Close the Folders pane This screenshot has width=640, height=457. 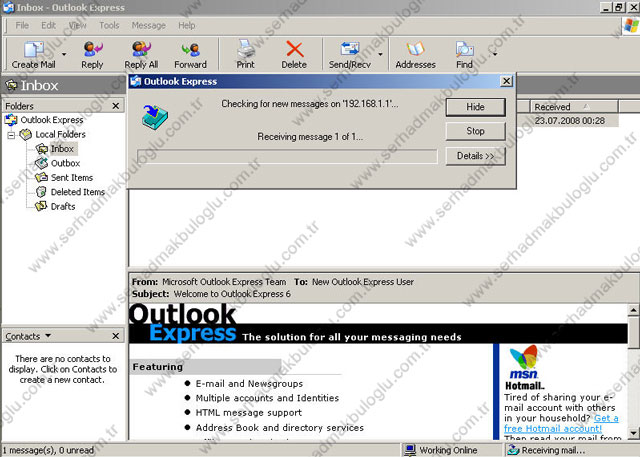[x=116, y=106]
